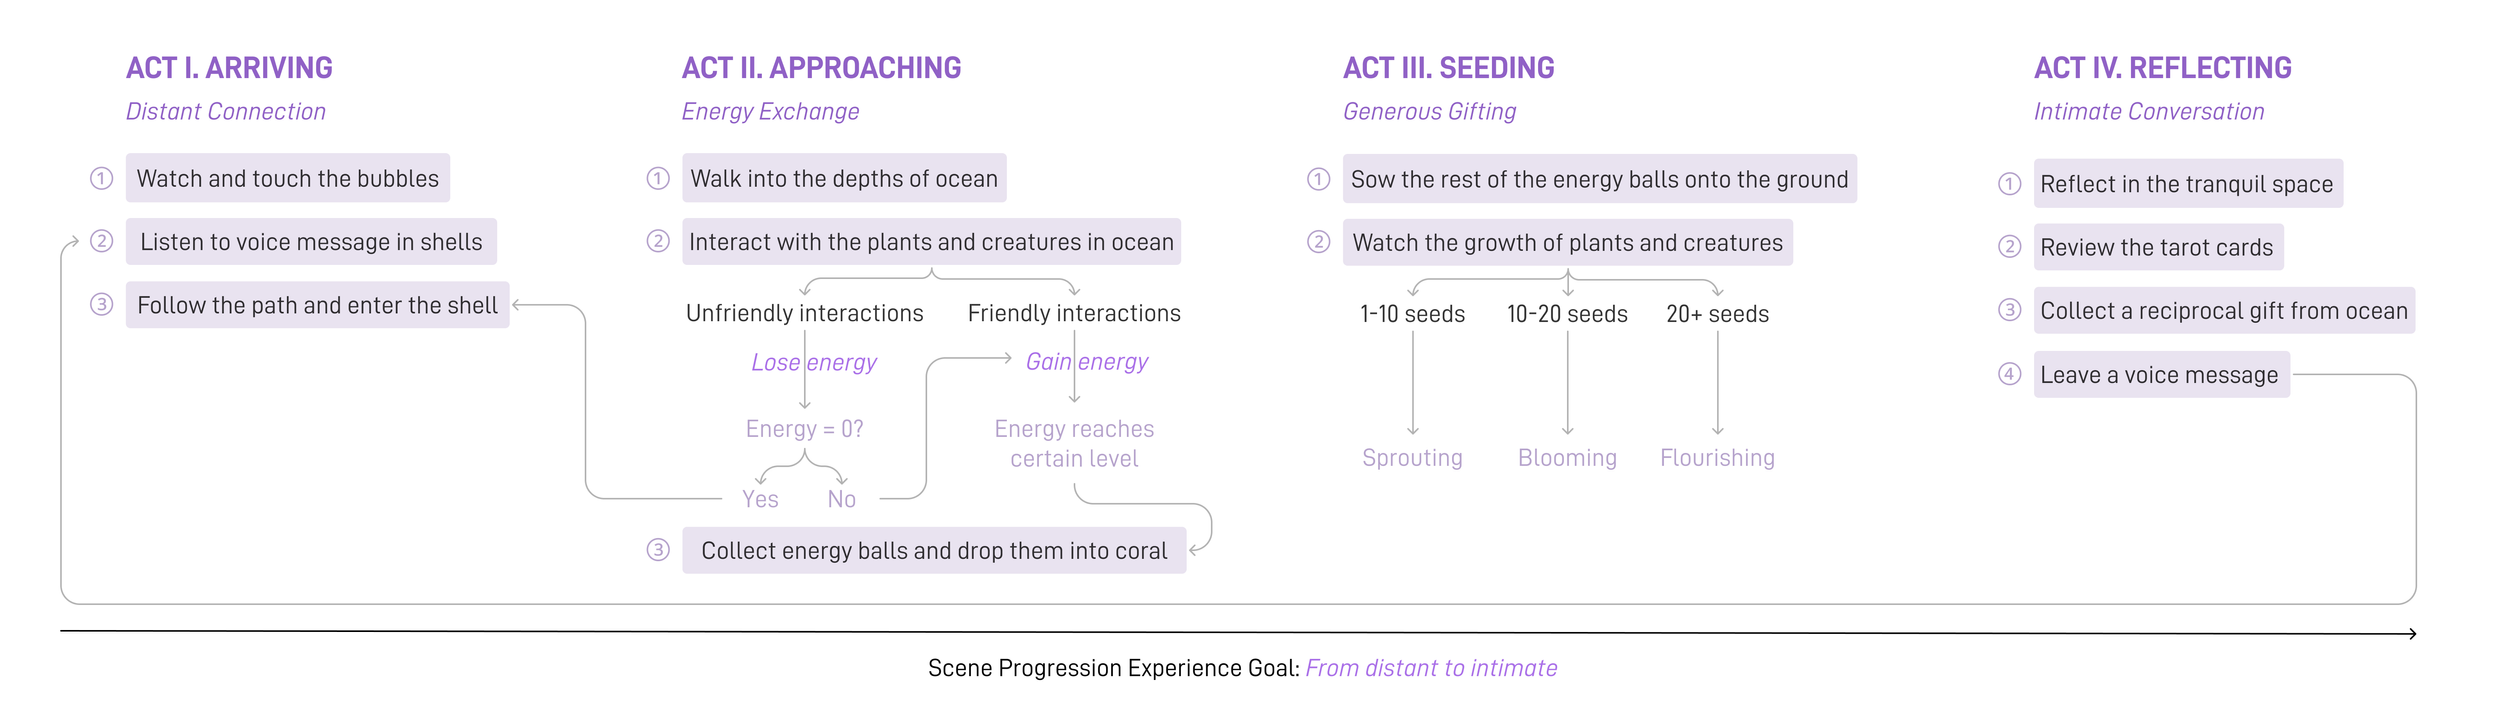Image resolution: width=2500 pixels, height=712 pixels.
Task: Click the circled 2 beside Review the tarot cards
Action: point(2009,247)
